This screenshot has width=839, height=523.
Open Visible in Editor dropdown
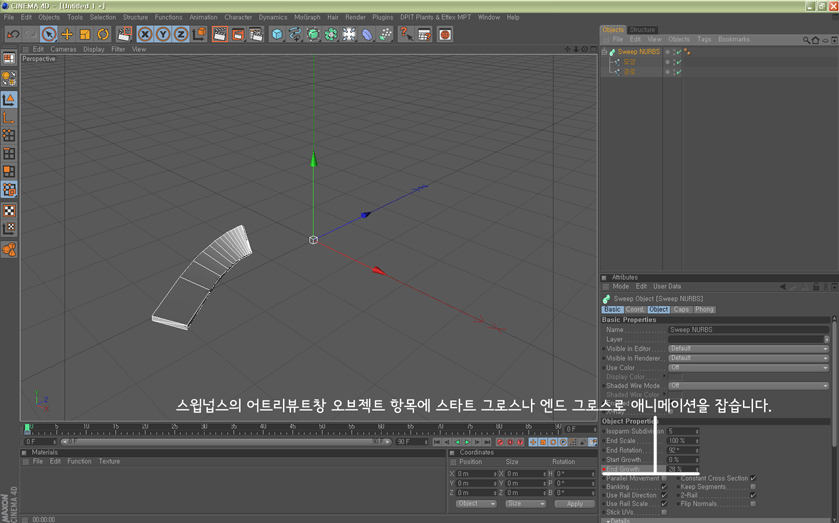749,348
